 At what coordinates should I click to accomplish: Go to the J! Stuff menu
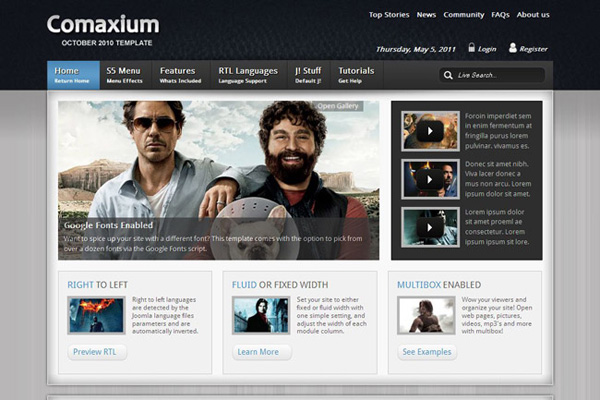point(308,75)
